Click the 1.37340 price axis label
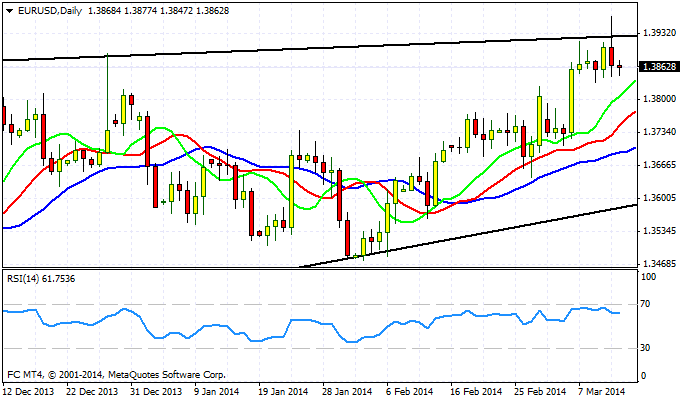 pyautogui.click(x=659, y=132)
